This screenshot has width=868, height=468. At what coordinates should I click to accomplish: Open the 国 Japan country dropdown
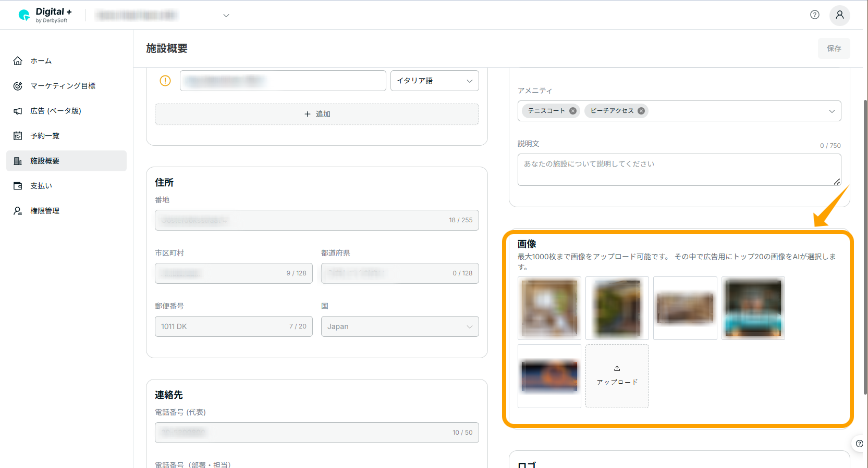click(x=400, y=327)
